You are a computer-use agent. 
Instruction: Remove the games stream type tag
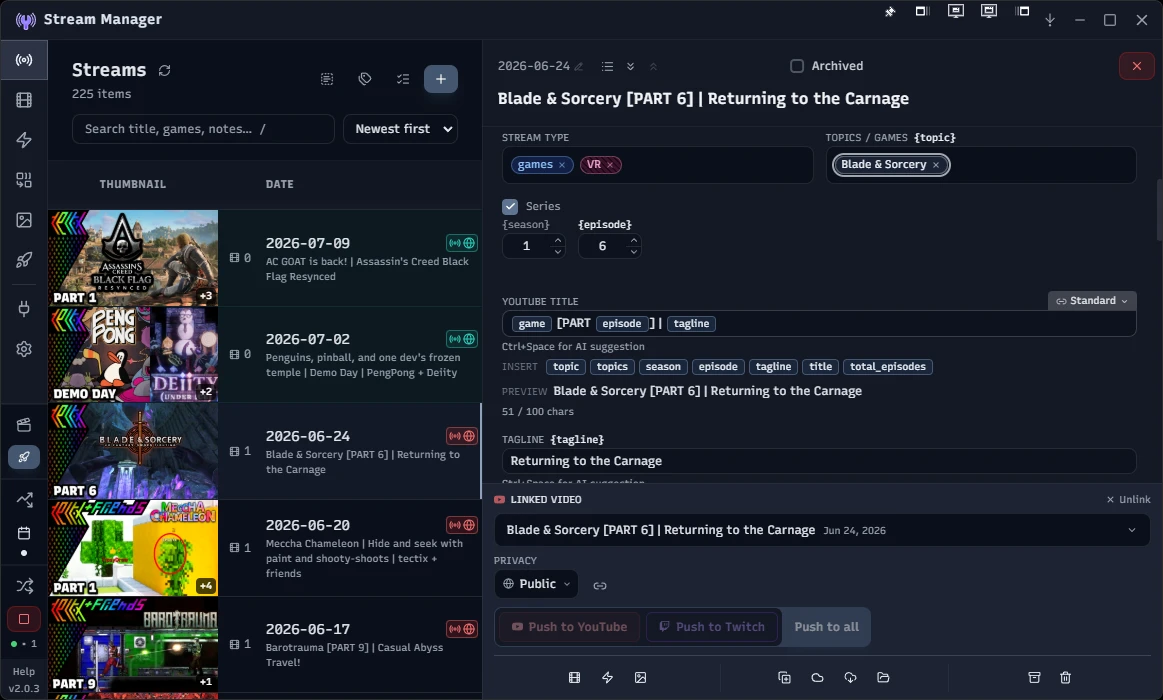pyautogui.click(x=562, y=165)
